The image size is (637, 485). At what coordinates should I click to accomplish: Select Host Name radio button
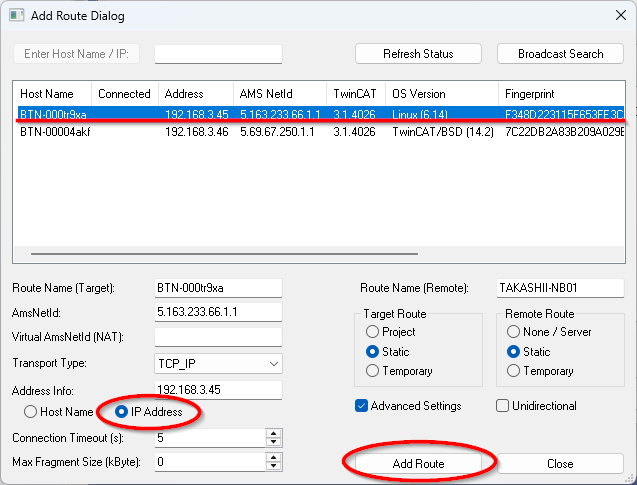pyautogui.click(x=31, y=412)
